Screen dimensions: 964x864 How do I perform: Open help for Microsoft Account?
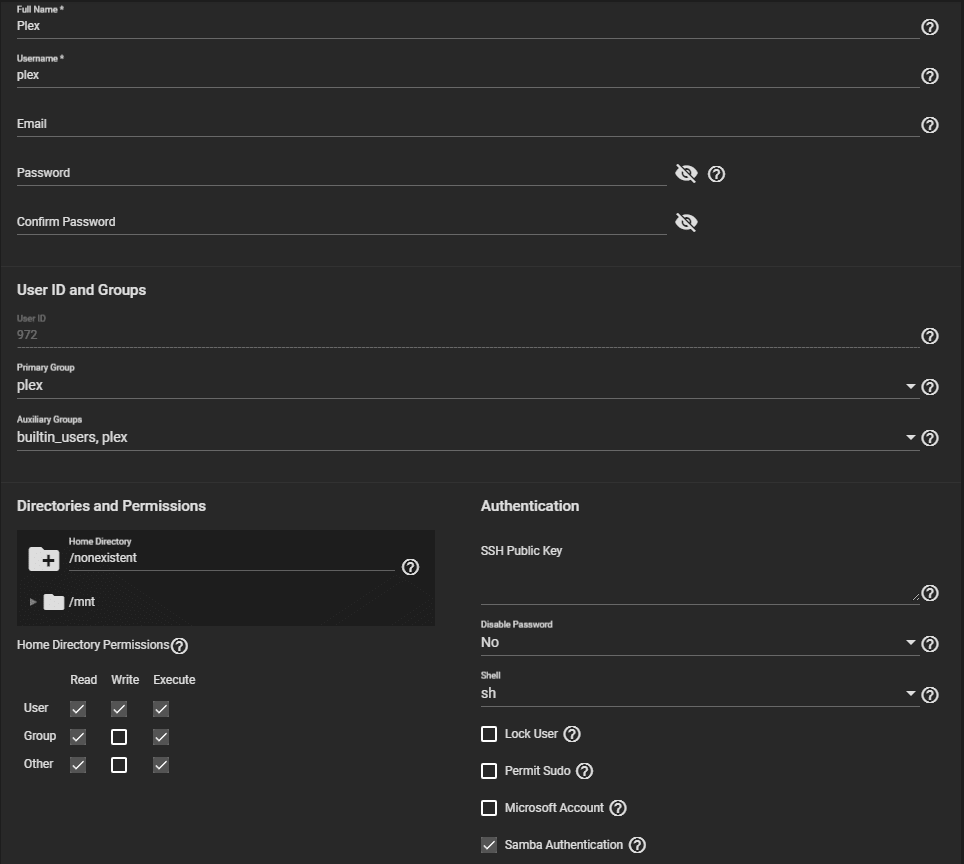tap(618, 808)
